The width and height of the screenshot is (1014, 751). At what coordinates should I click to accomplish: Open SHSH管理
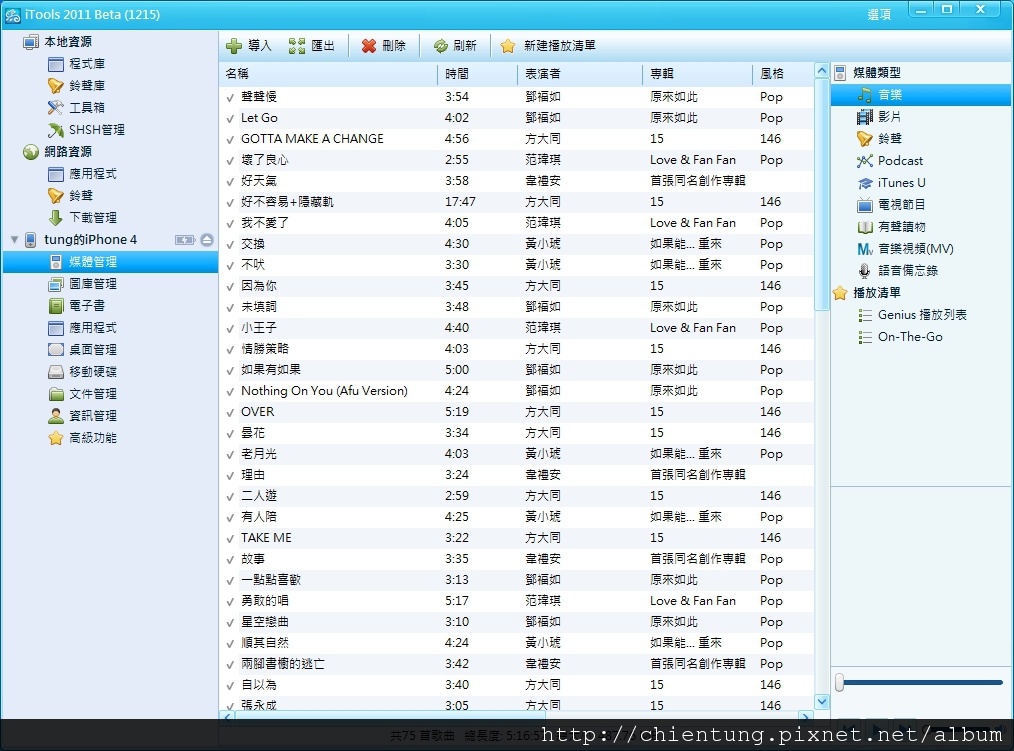point(86,129)
